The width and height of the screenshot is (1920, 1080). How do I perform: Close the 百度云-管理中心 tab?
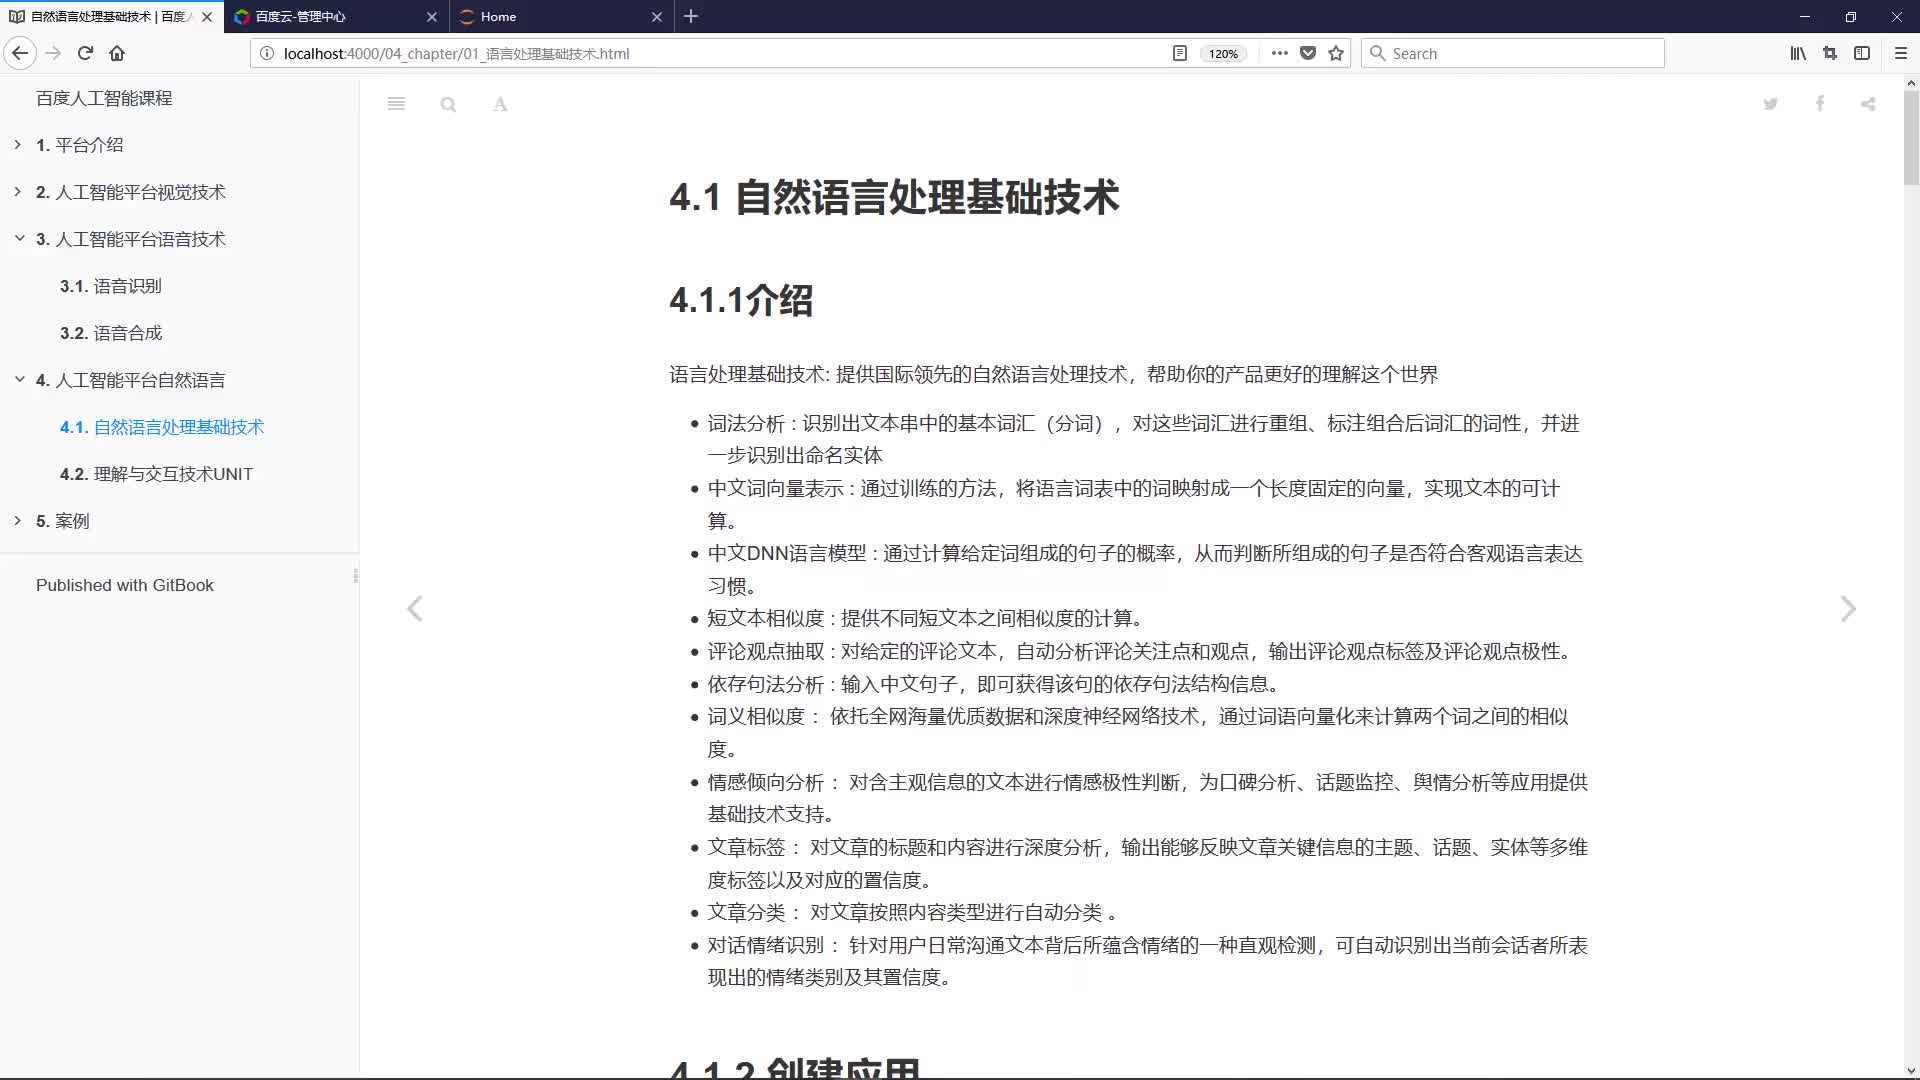click(432, 16)
